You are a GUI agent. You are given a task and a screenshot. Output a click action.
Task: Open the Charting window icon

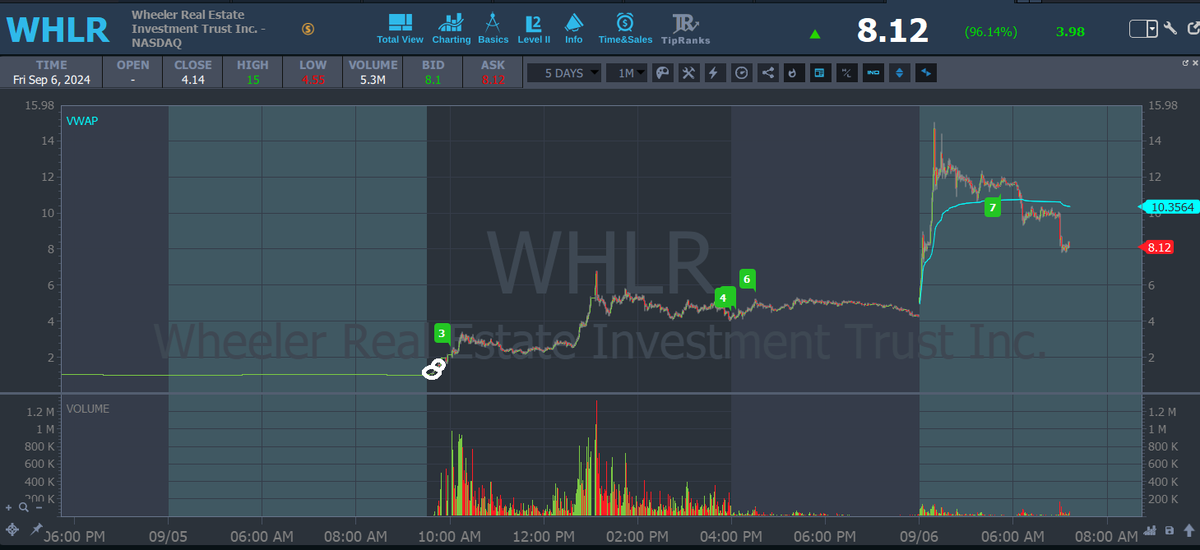(452, 29)
